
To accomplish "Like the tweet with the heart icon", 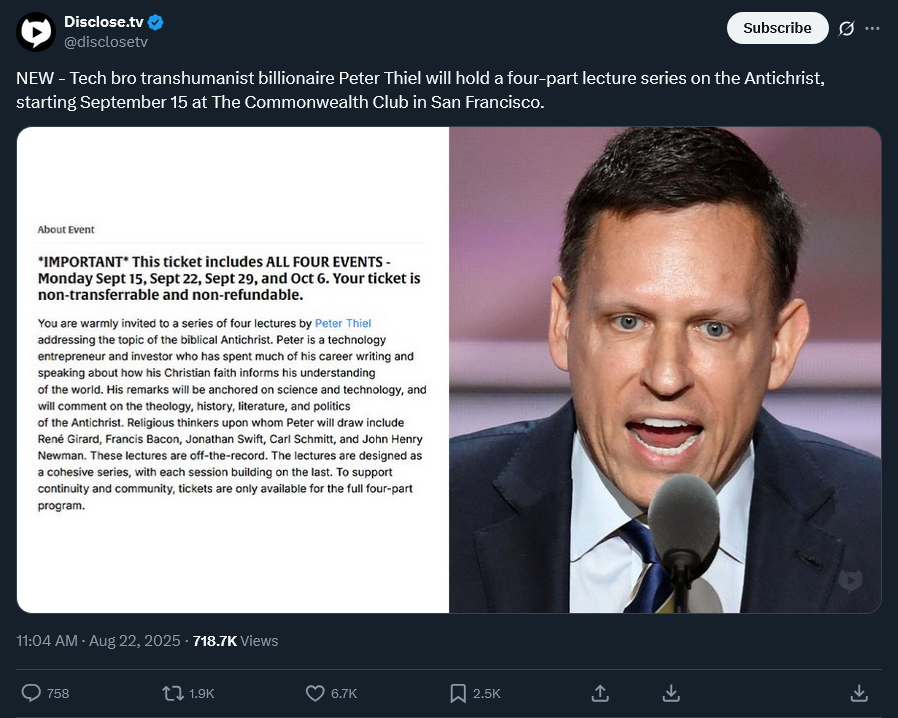I will [x=315, y=693].
